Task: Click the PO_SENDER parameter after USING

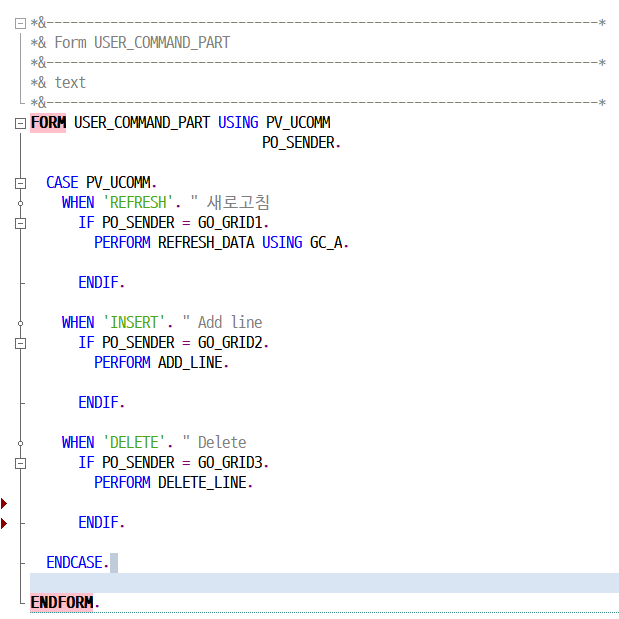Action: [298, 143]
